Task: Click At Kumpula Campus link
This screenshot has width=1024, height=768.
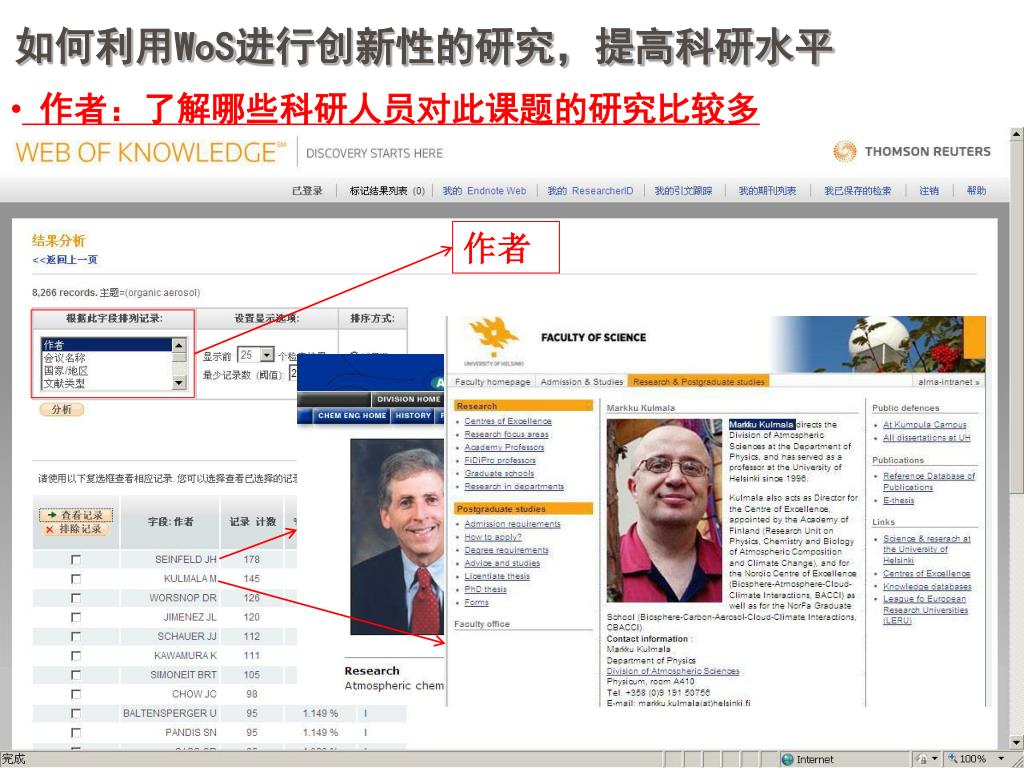Action: point(924,424)
